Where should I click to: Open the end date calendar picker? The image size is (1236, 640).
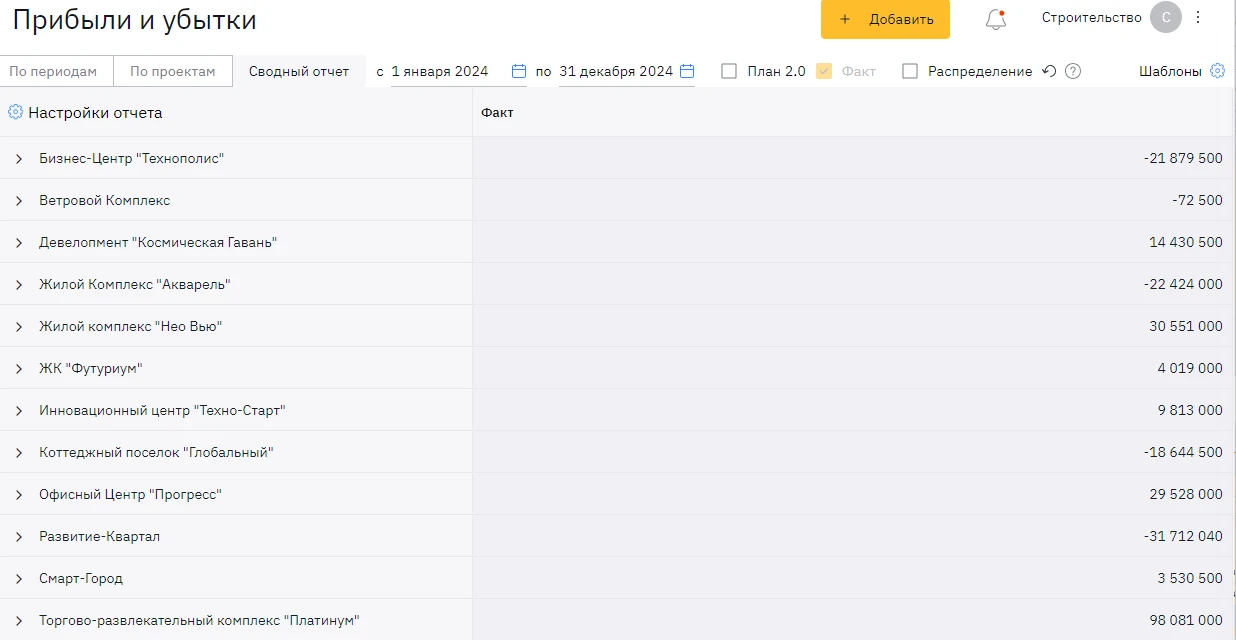(687, 71)
